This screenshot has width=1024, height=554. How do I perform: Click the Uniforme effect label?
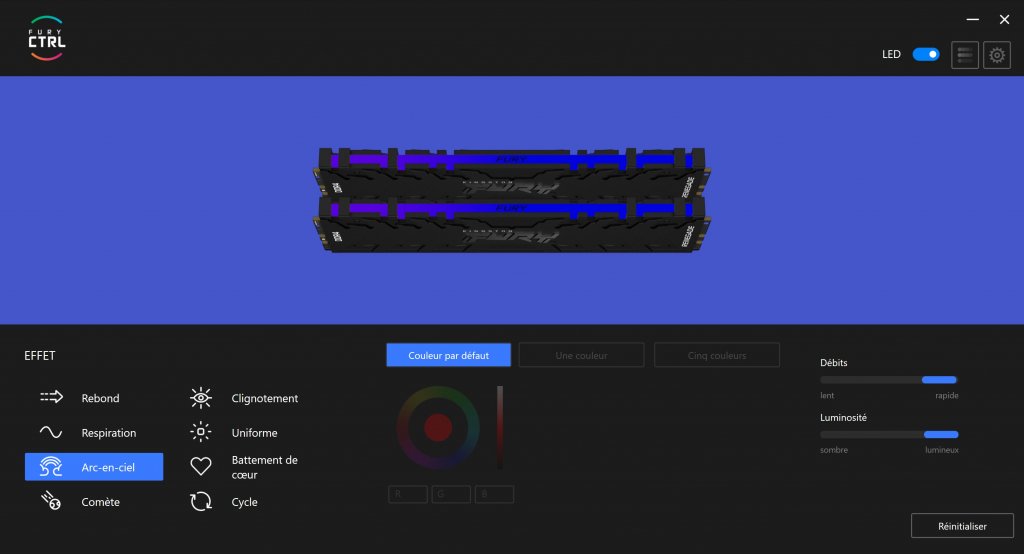(x=254, y=432)
